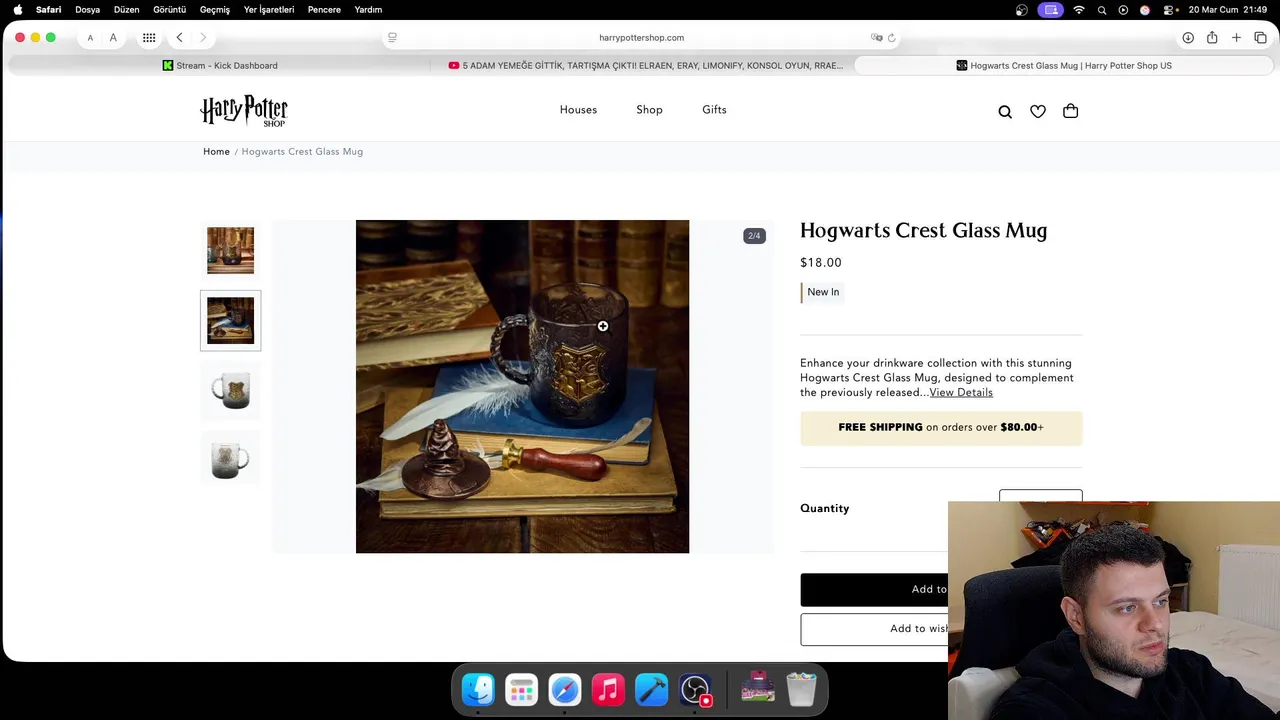
Task: Open the Yer İşaretleri menu
Action: 268,10
